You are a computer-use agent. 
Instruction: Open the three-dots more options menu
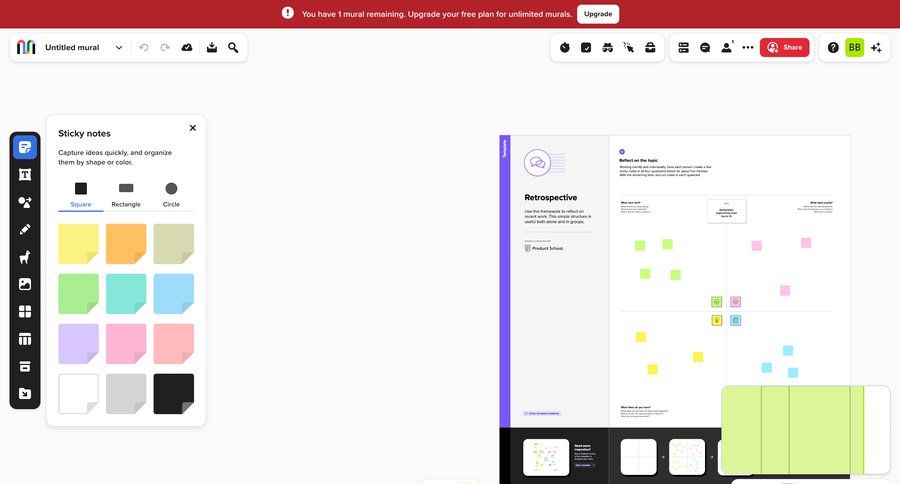(748, 47)
